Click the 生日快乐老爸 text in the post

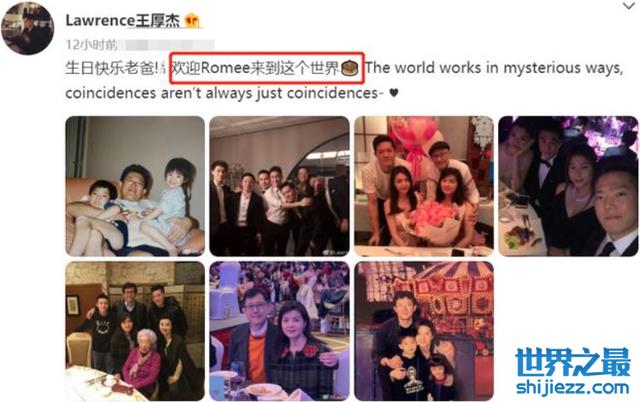(x=112, y=68)
